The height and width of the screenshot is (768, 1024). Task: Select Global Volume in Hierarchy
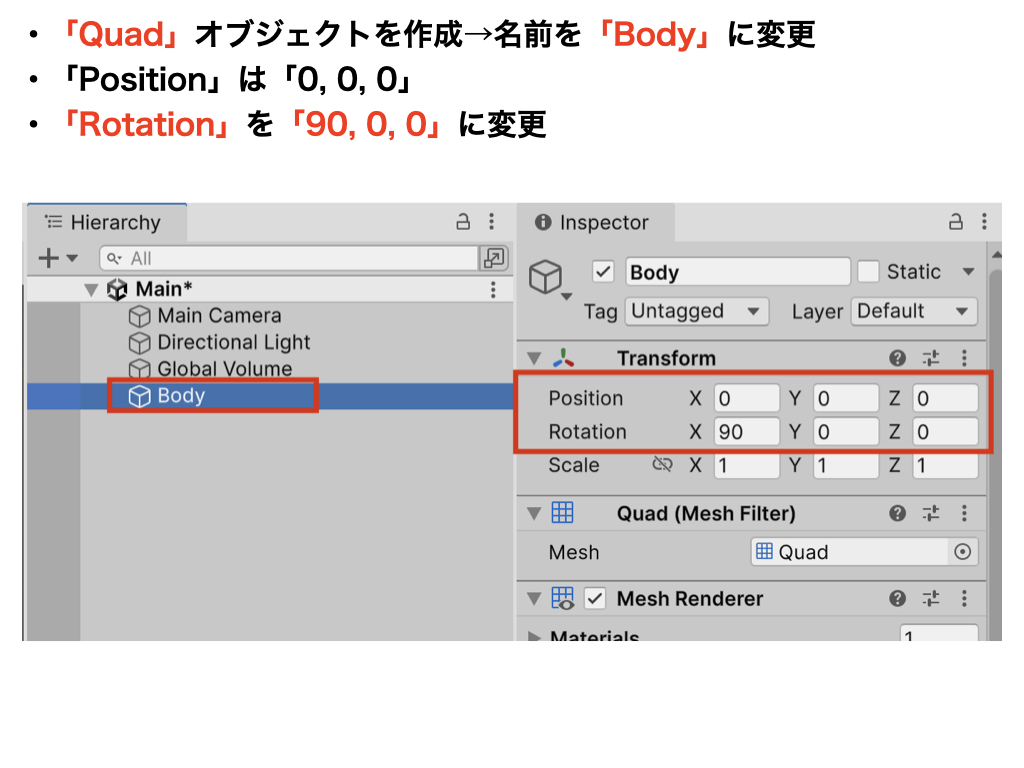tap(225, 368)
